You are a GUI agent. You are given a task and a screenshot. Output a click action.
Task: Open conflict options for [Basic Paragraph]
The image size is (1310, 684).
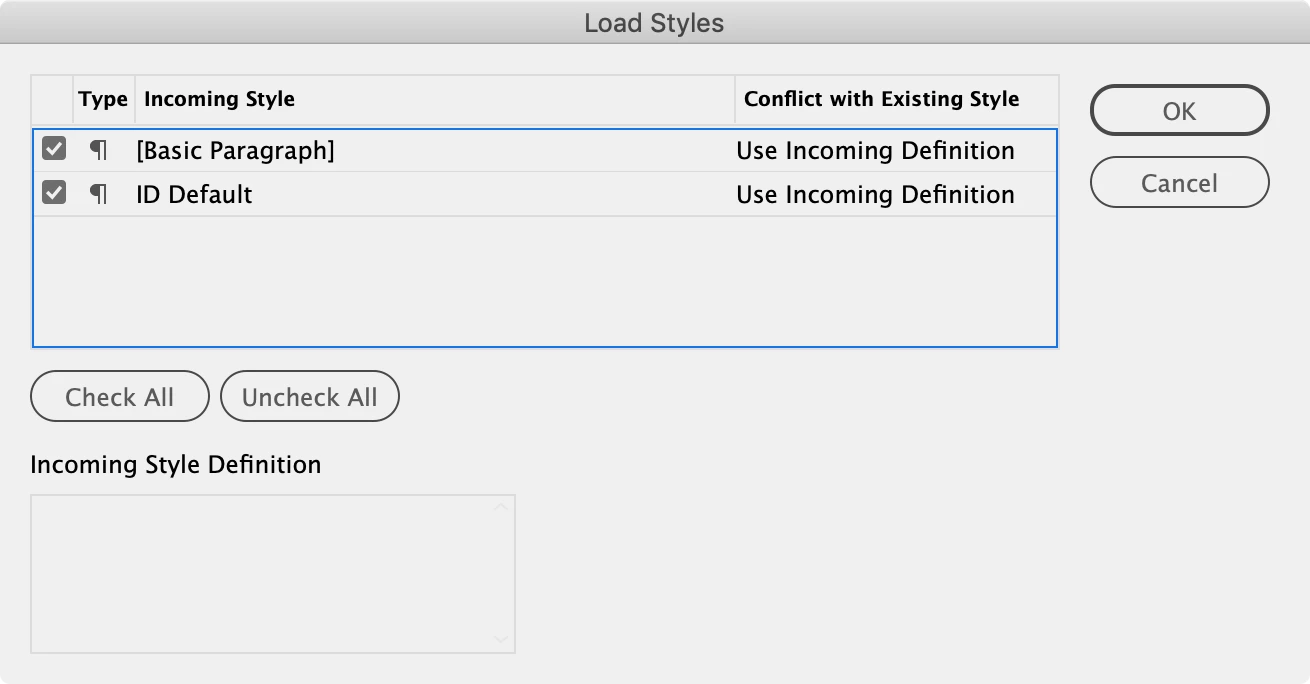pos(875,150)
